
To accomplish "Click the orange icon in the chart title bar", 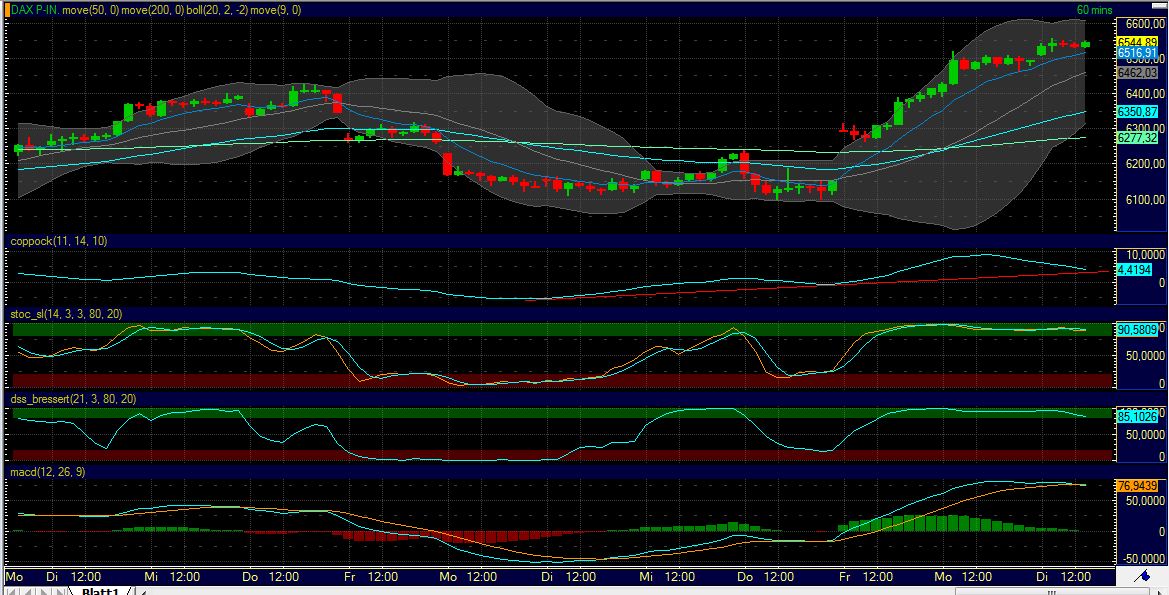I will click(x=9, y=7).
